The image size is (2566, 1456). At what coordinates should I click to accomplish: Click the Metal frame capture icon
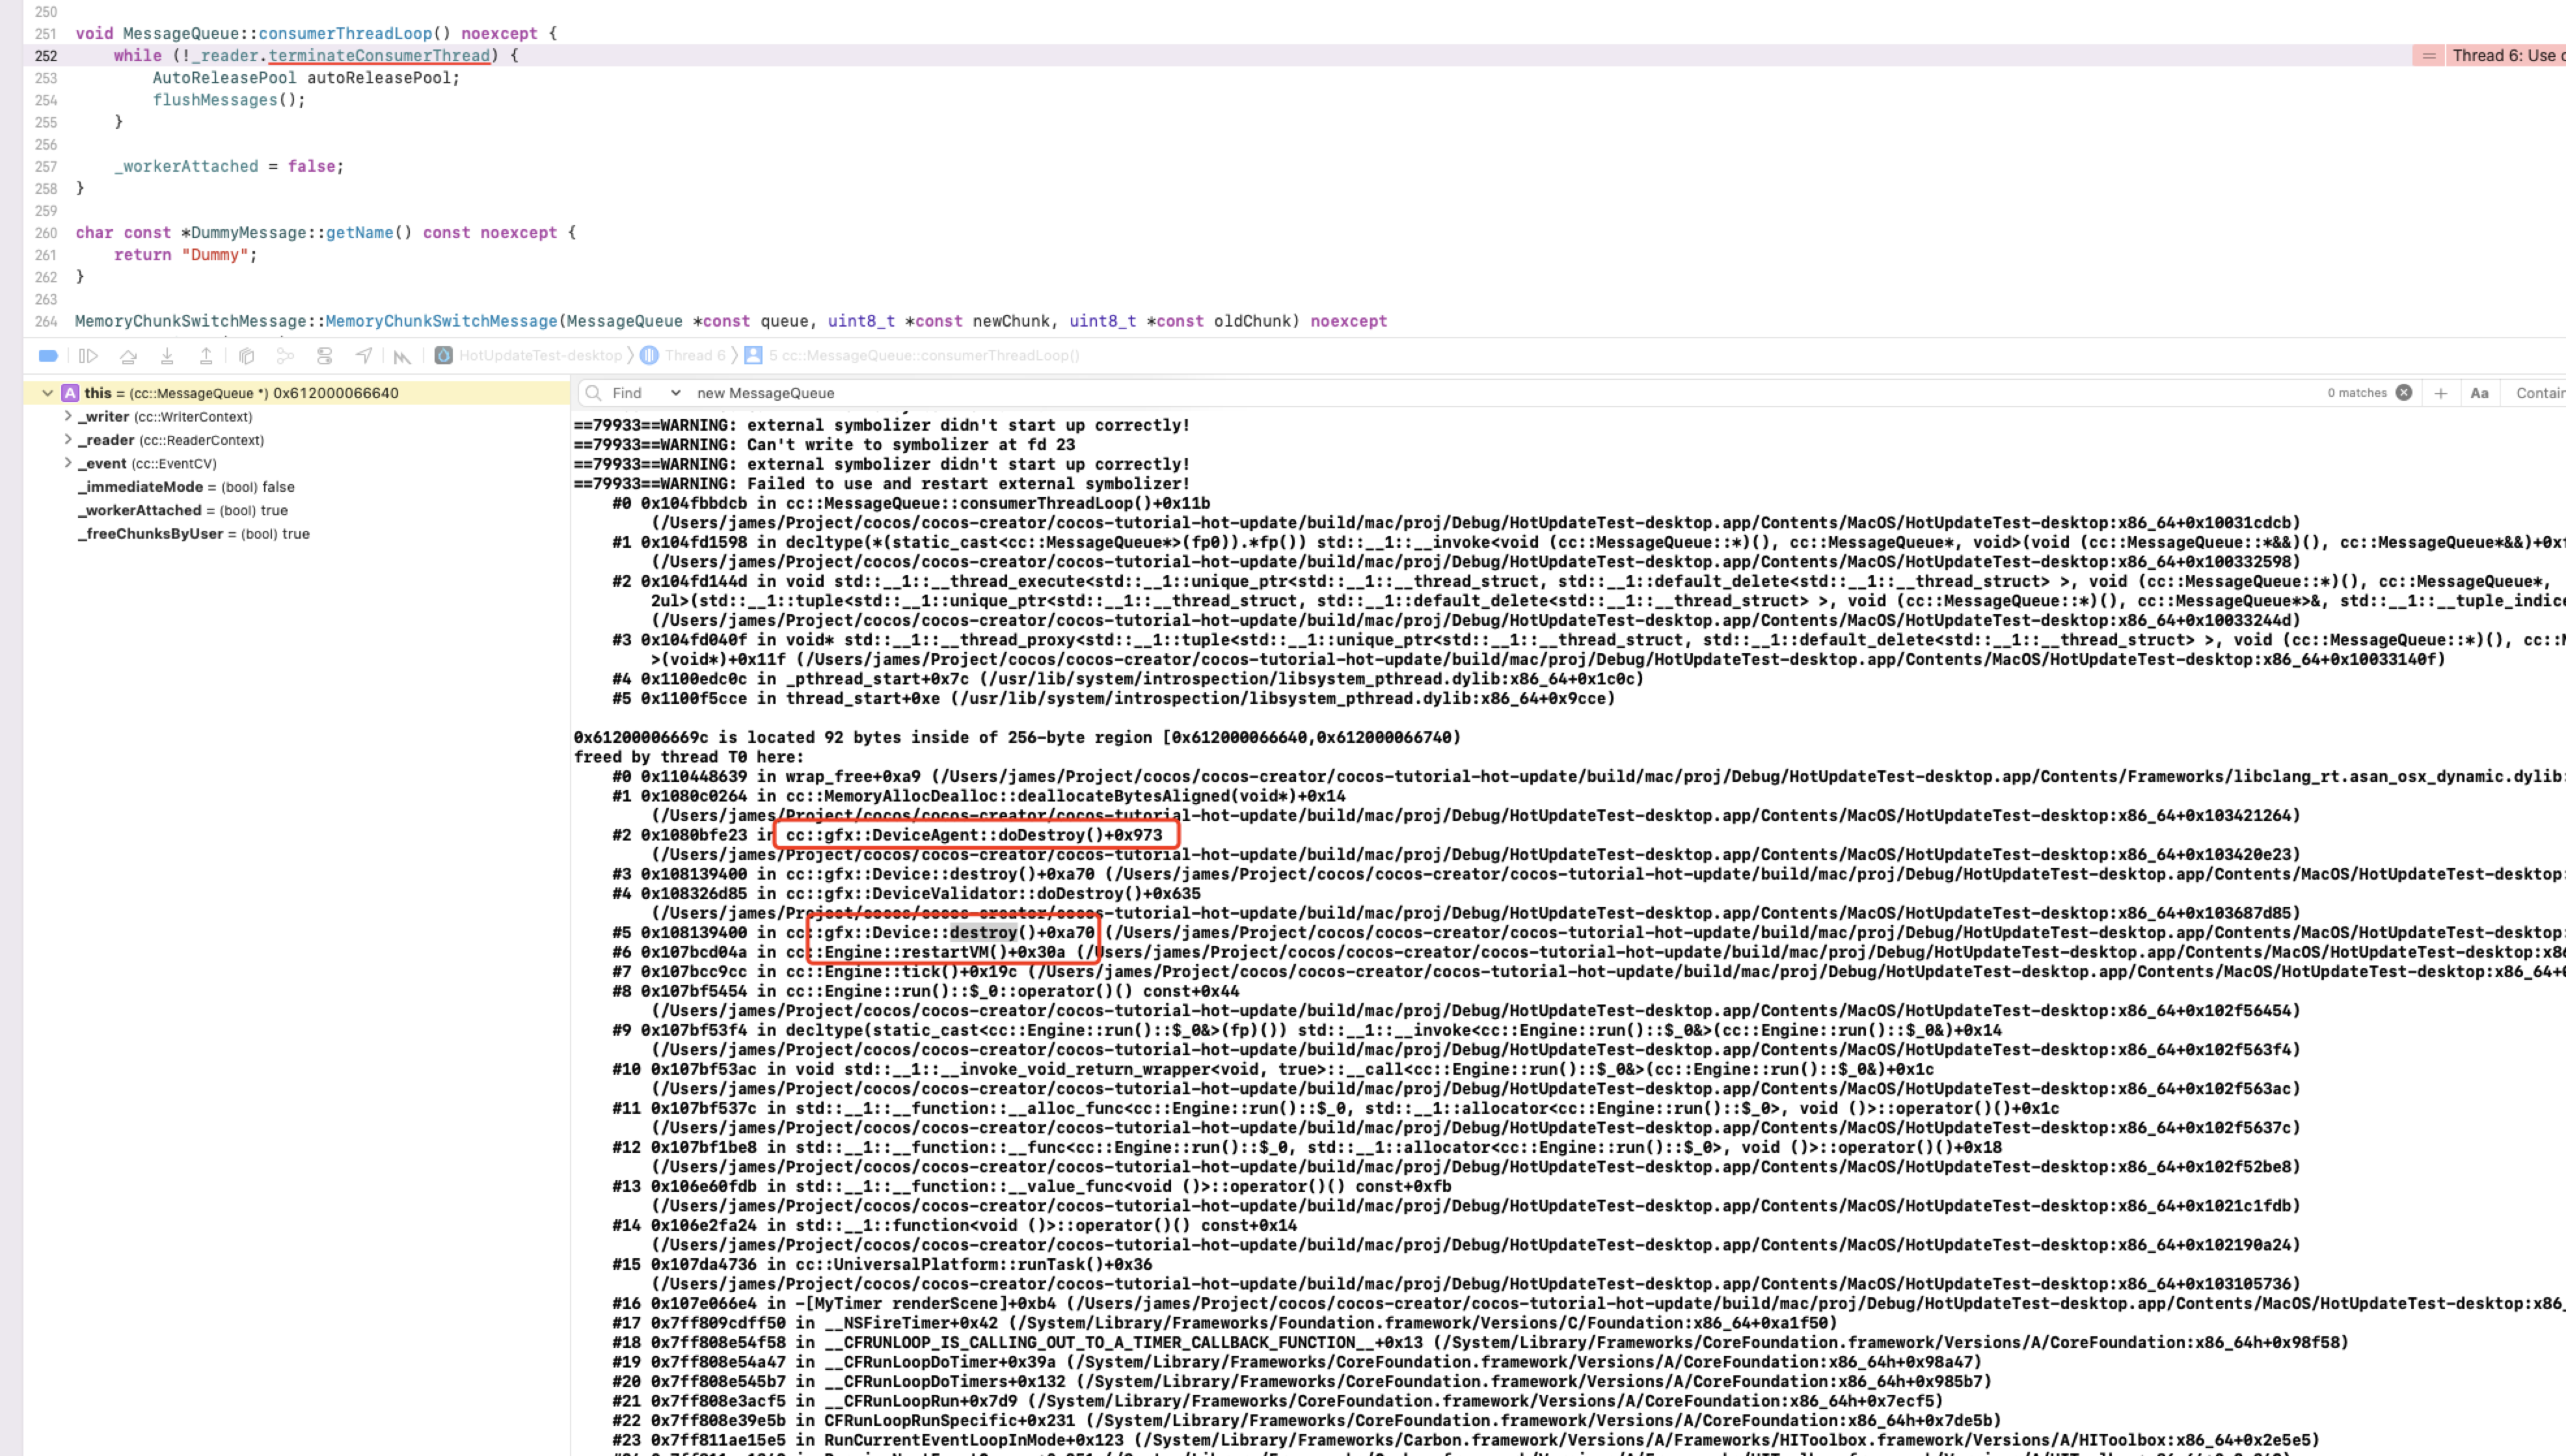[402, 356]
